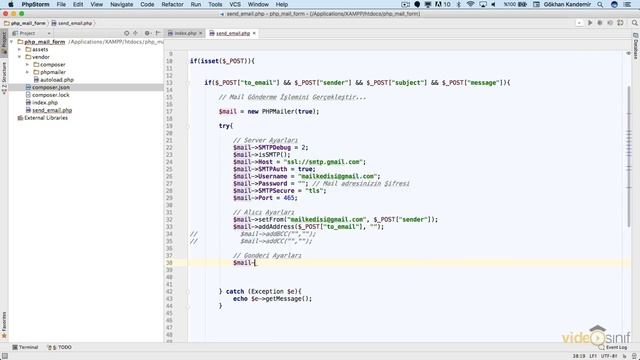The height and width of the screenshot is (360, 640).
Task: Click the Debug bug icon
Action: 600,23
